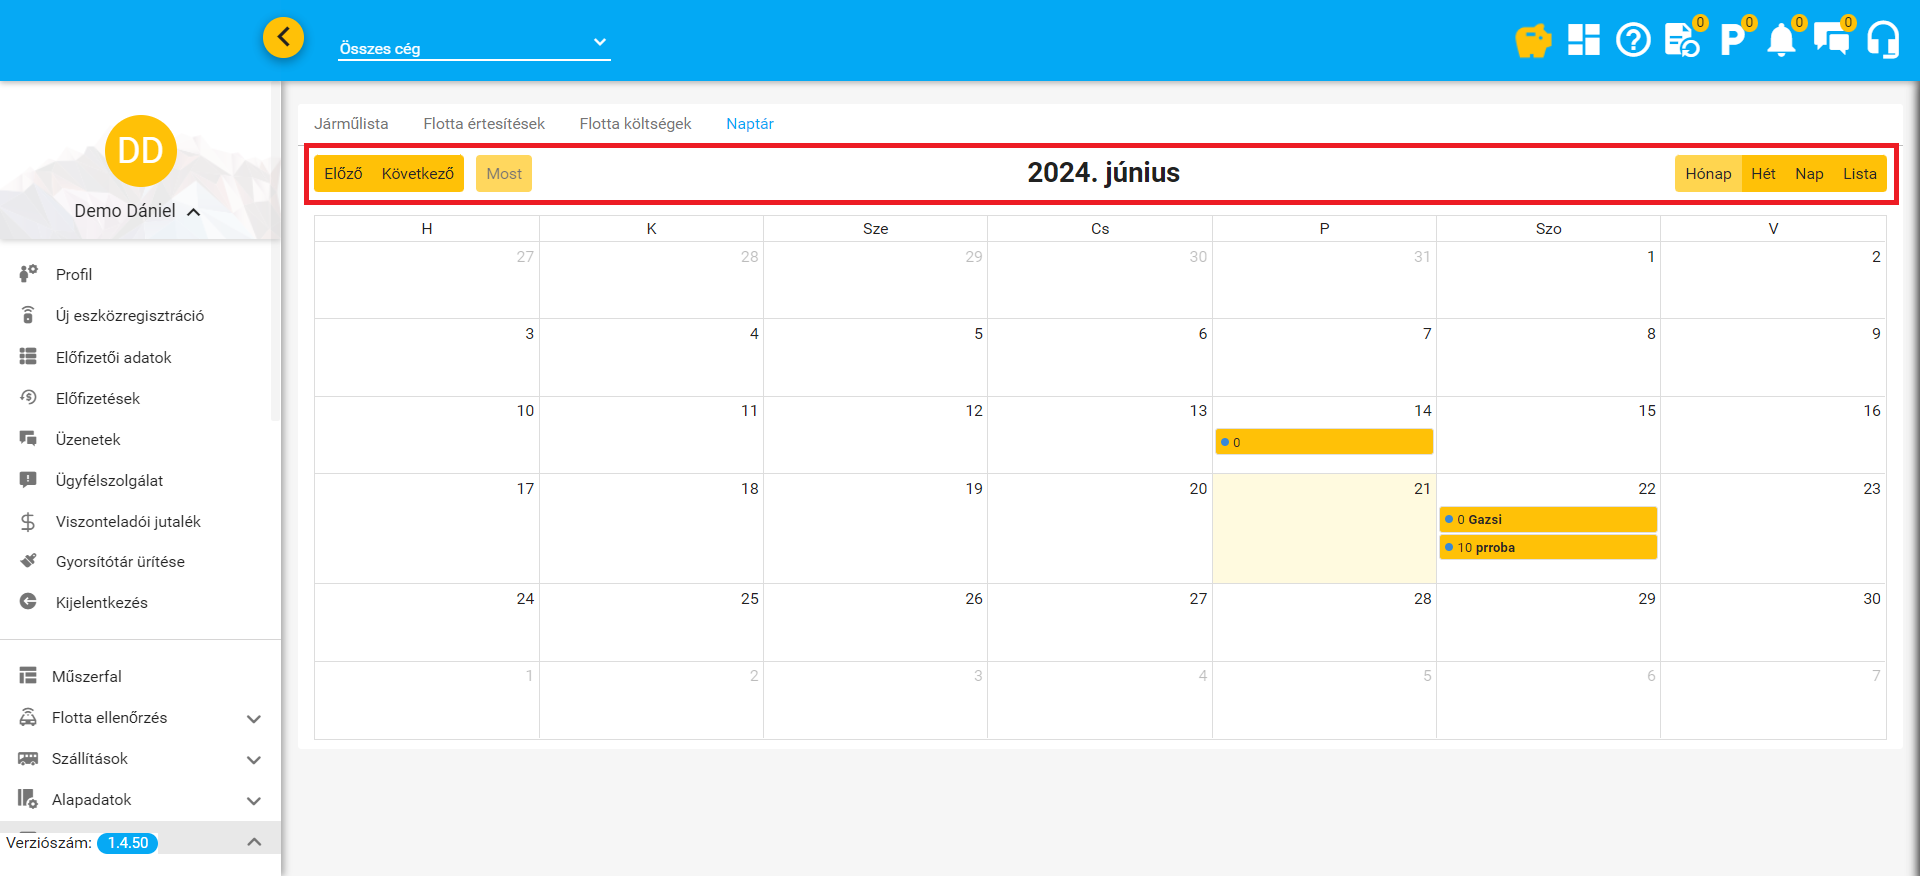This screenshot has height=876, width=1920.
Task: Click the piggy bank icon in header
Action: [1532, 41]
